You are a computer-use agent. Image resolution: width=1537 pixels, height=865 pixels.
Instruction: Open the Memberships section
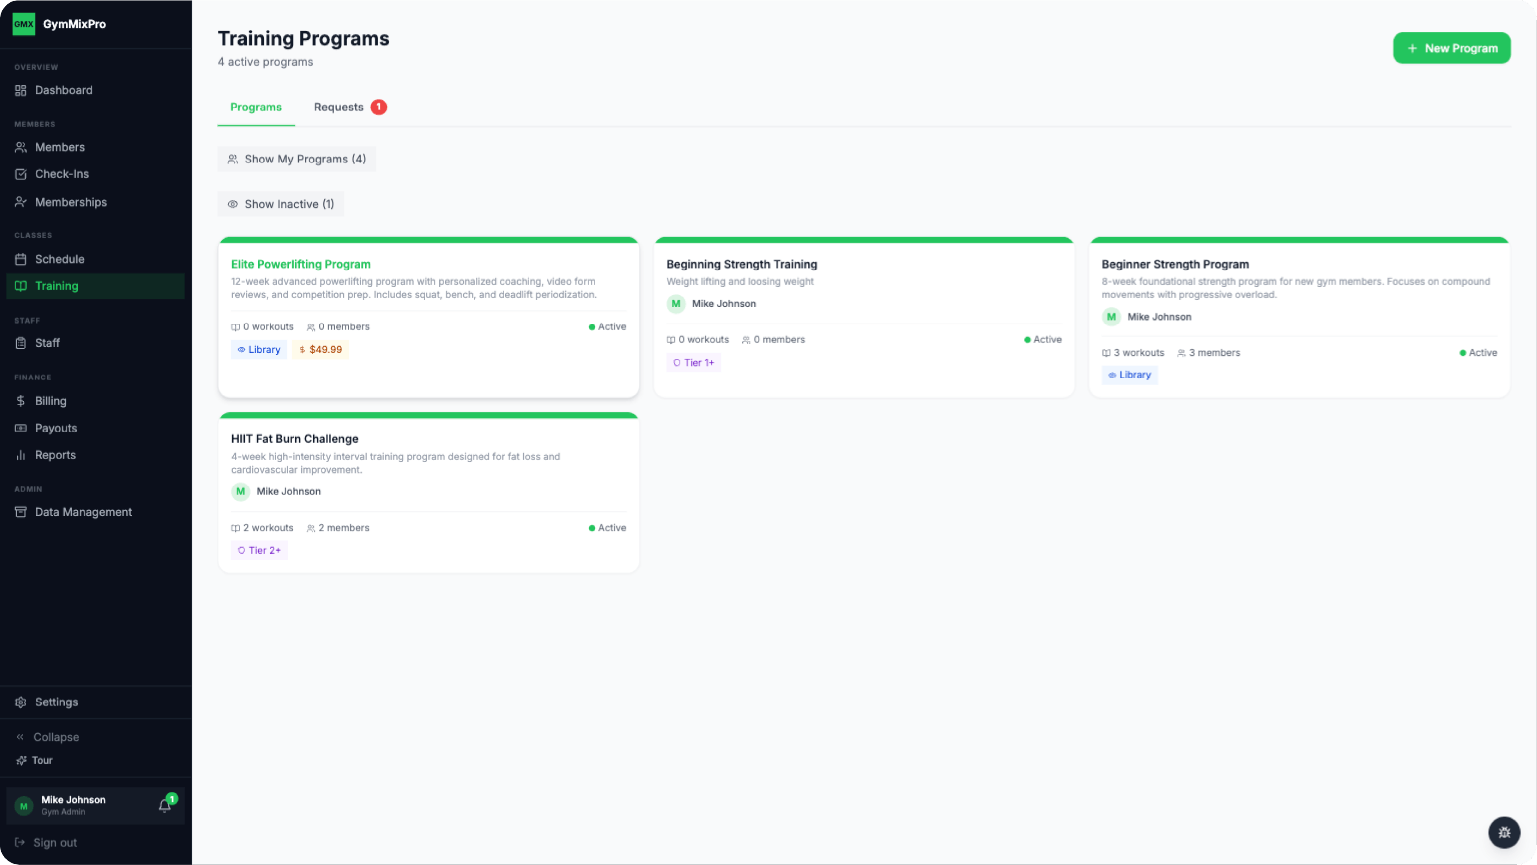coord(70,202)
